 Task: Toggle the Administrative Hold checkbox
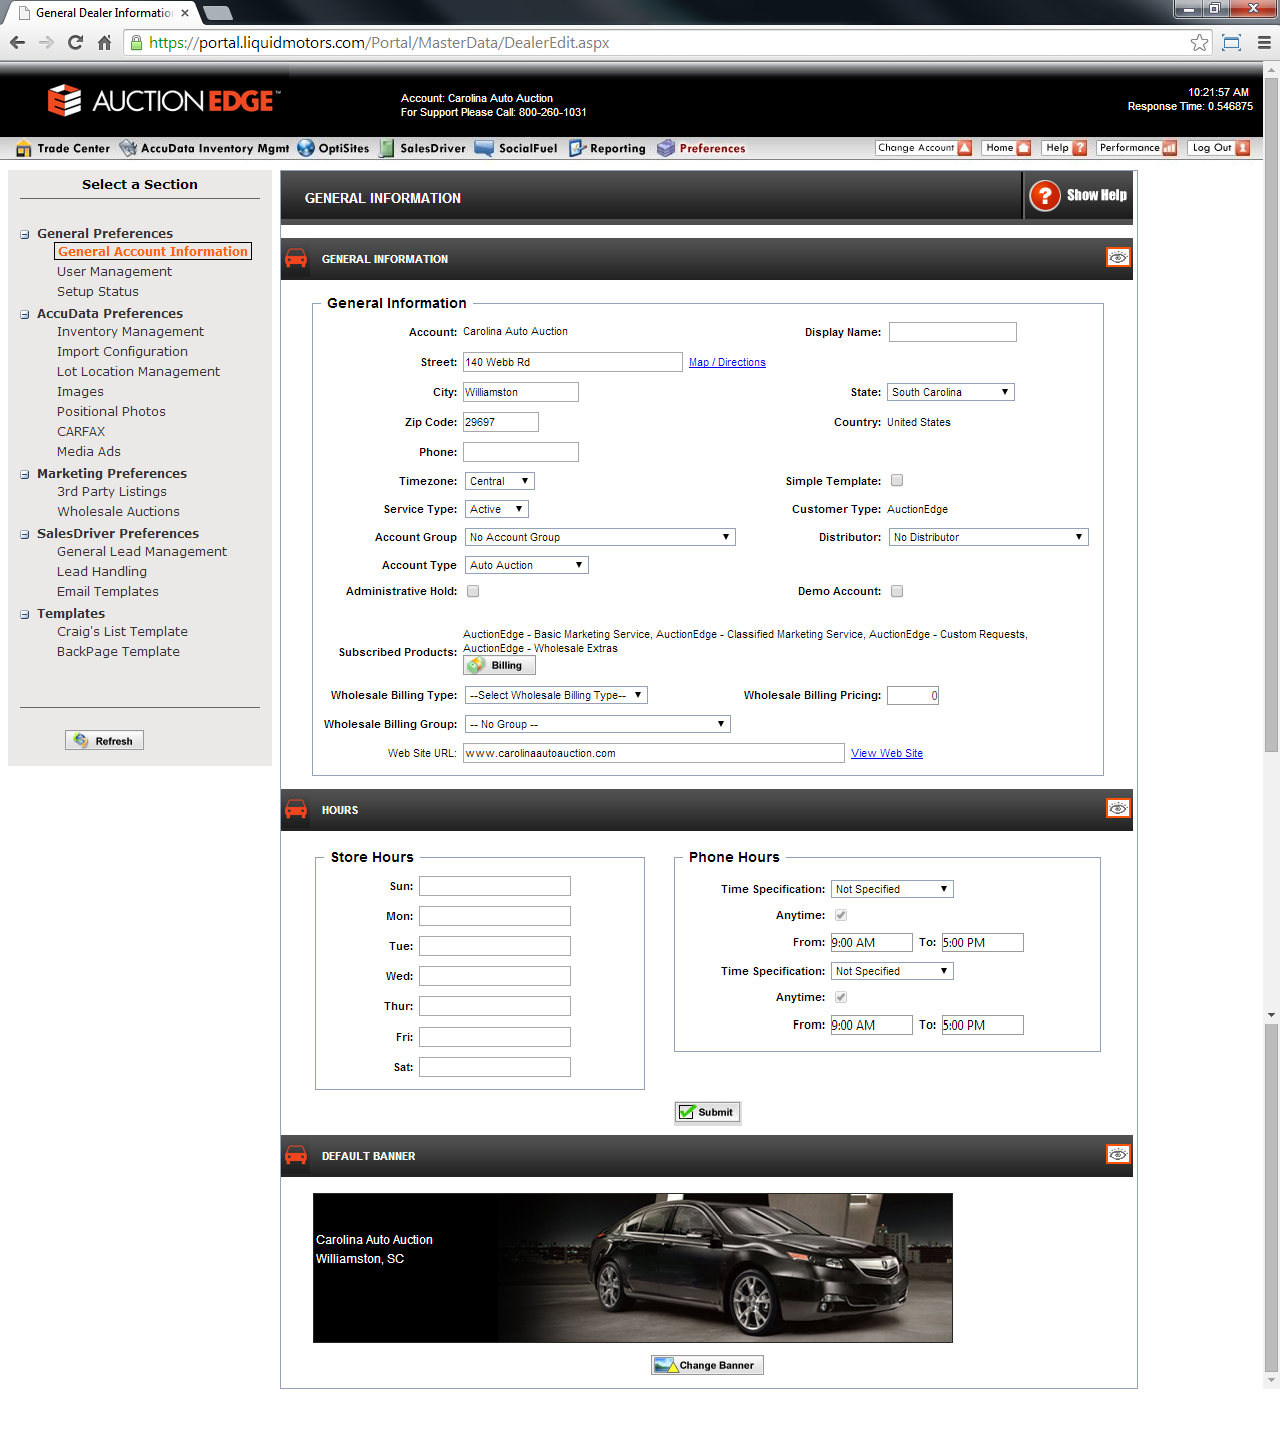tap(473, 591)
